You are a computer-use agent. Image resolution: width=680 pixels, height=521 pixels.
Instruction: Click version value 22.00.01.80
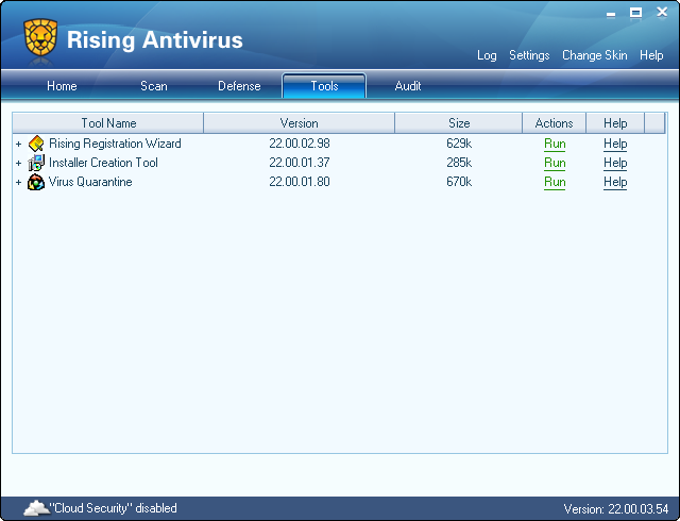coord(299,182)
